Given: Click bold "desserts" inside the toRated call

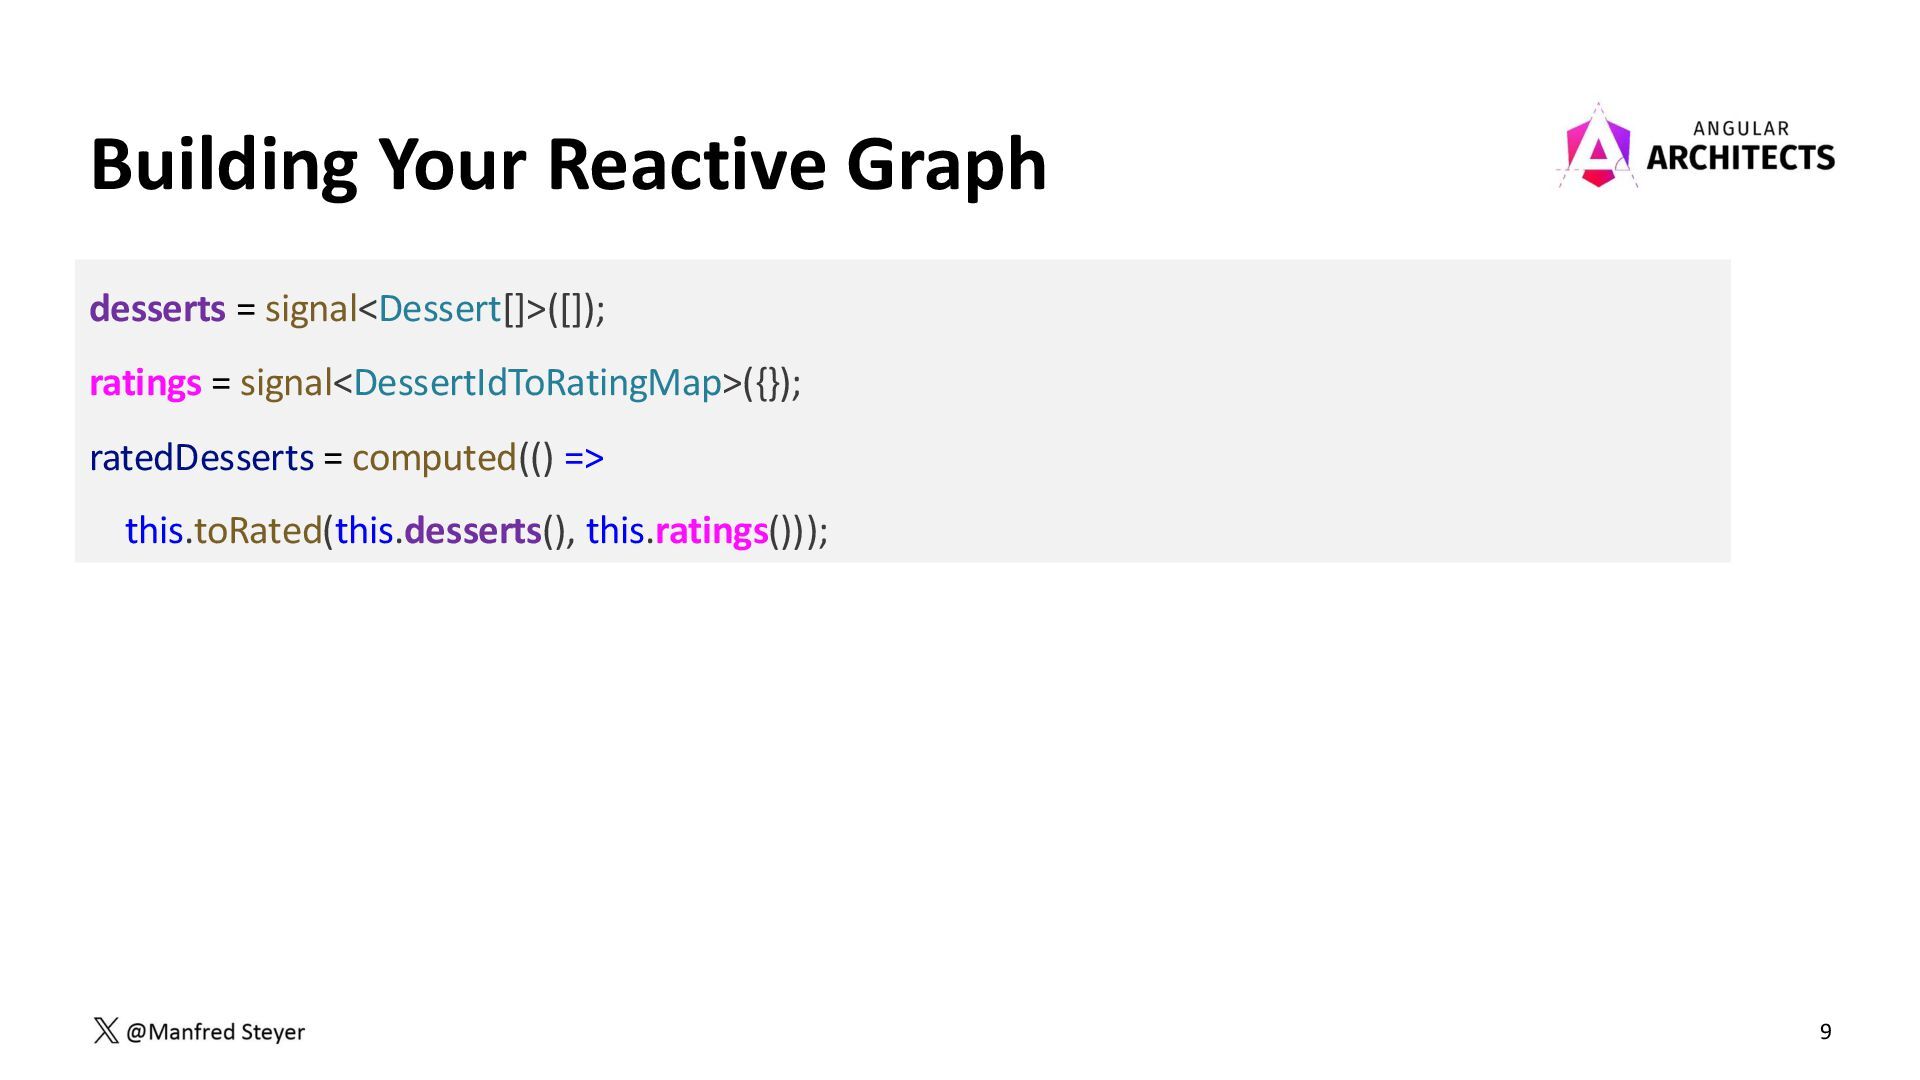Looking at the screenshot, I should point(472,531).
